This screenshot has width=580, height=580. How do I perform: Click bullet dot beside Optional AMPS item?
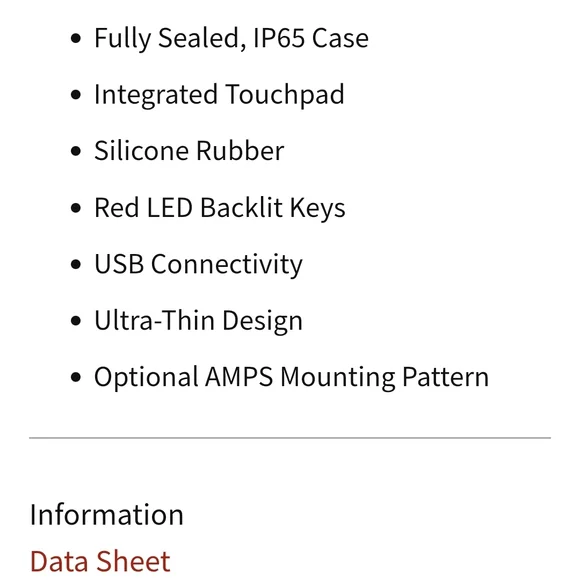[x=75, y=377]
